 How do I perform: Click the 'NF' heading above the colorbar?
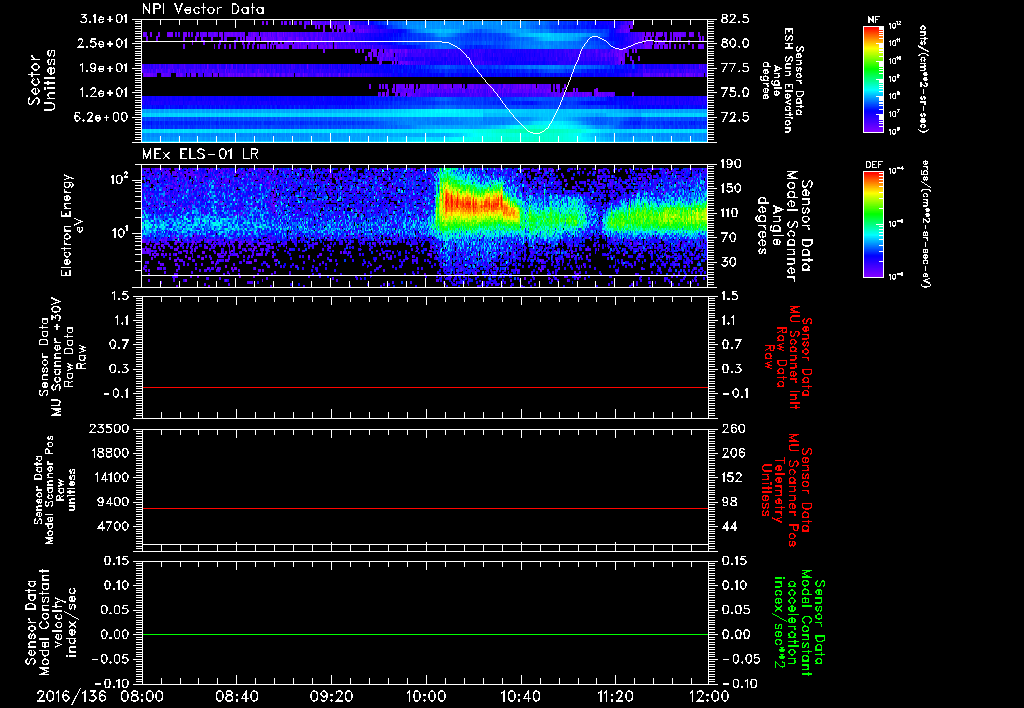[x=873, y=20]
